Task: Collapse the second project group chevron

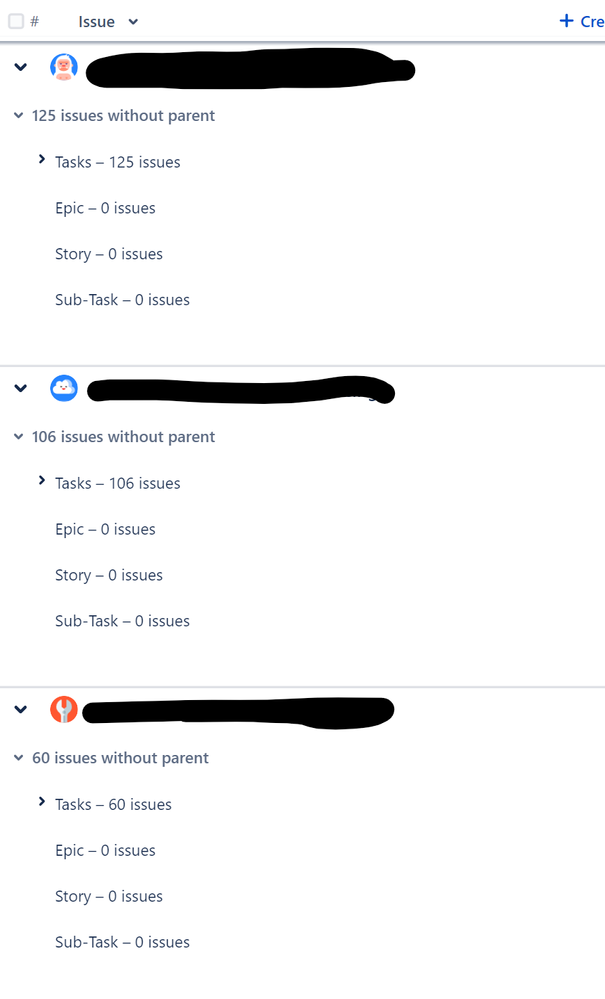Action: [20, 388]
